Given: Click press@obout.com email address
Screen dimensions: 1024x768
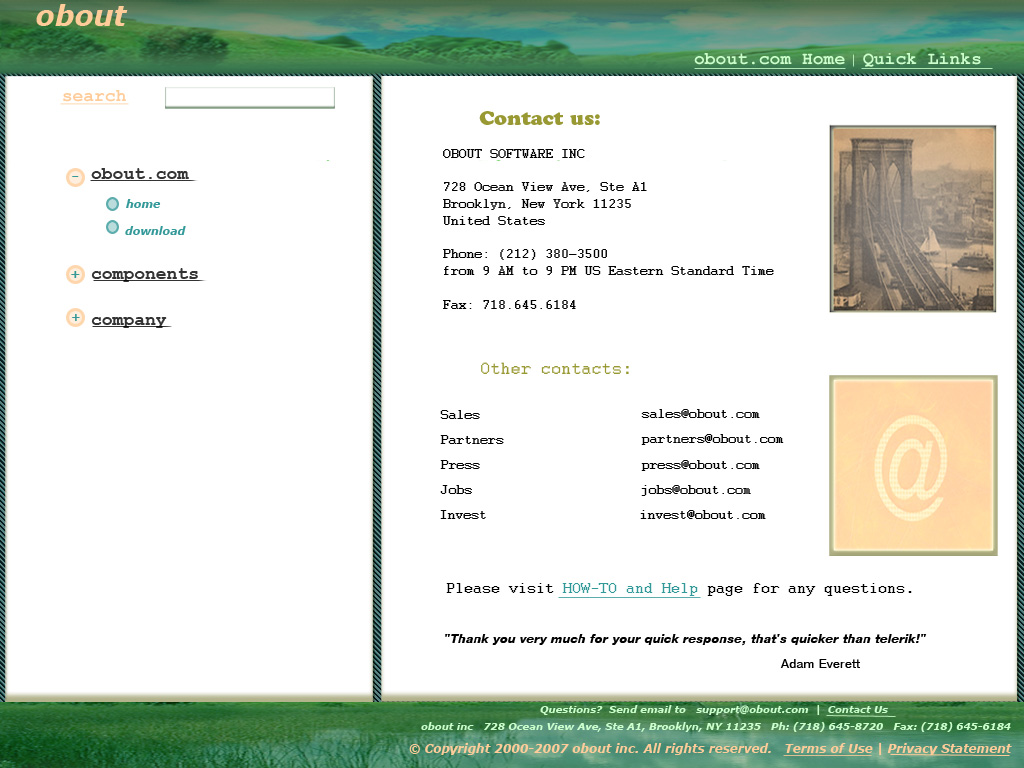Looking at the screenshot, I should [700, 465].
